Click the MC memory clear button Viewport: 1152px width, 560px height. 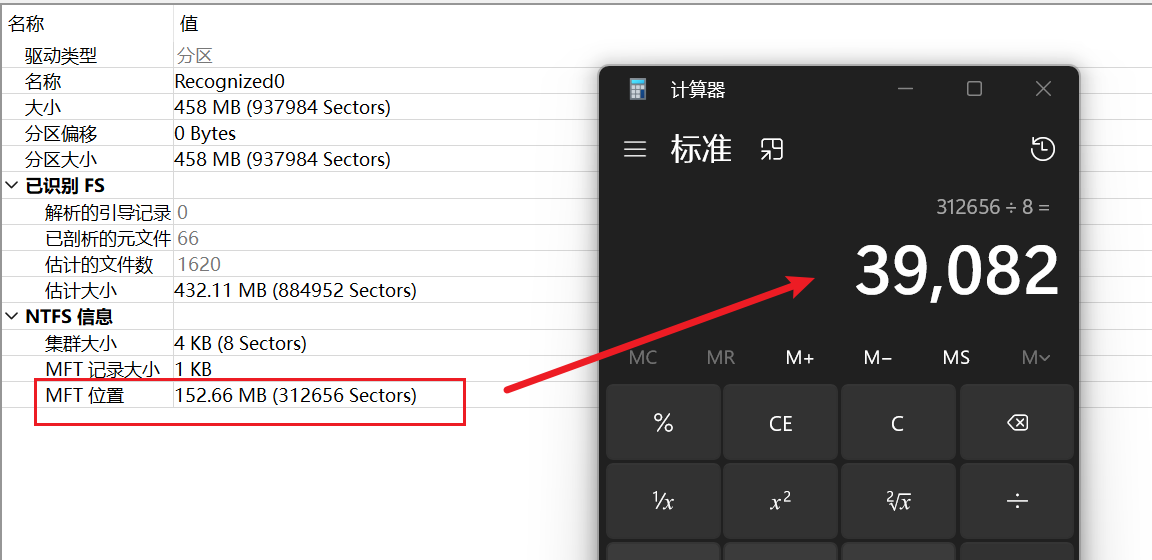643,358
